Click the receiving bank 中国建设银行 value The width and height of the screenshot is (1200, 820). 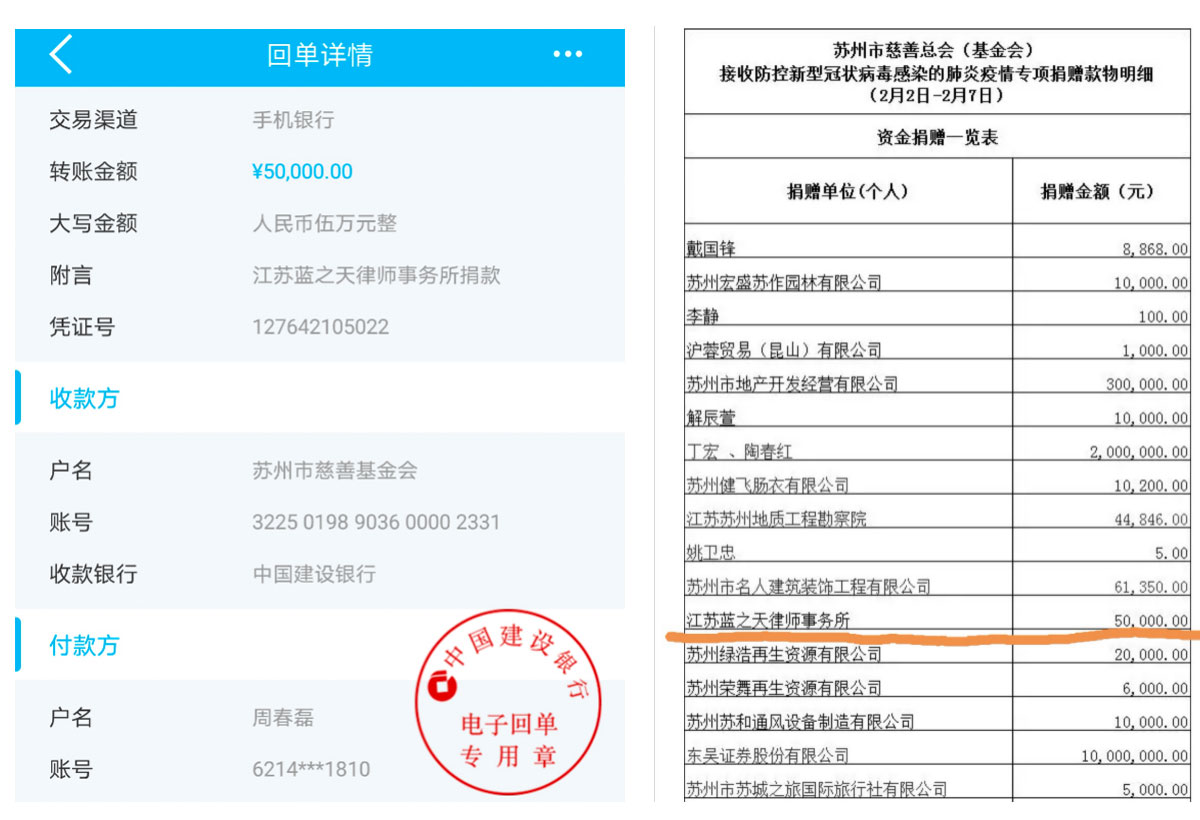coord(314,574)
